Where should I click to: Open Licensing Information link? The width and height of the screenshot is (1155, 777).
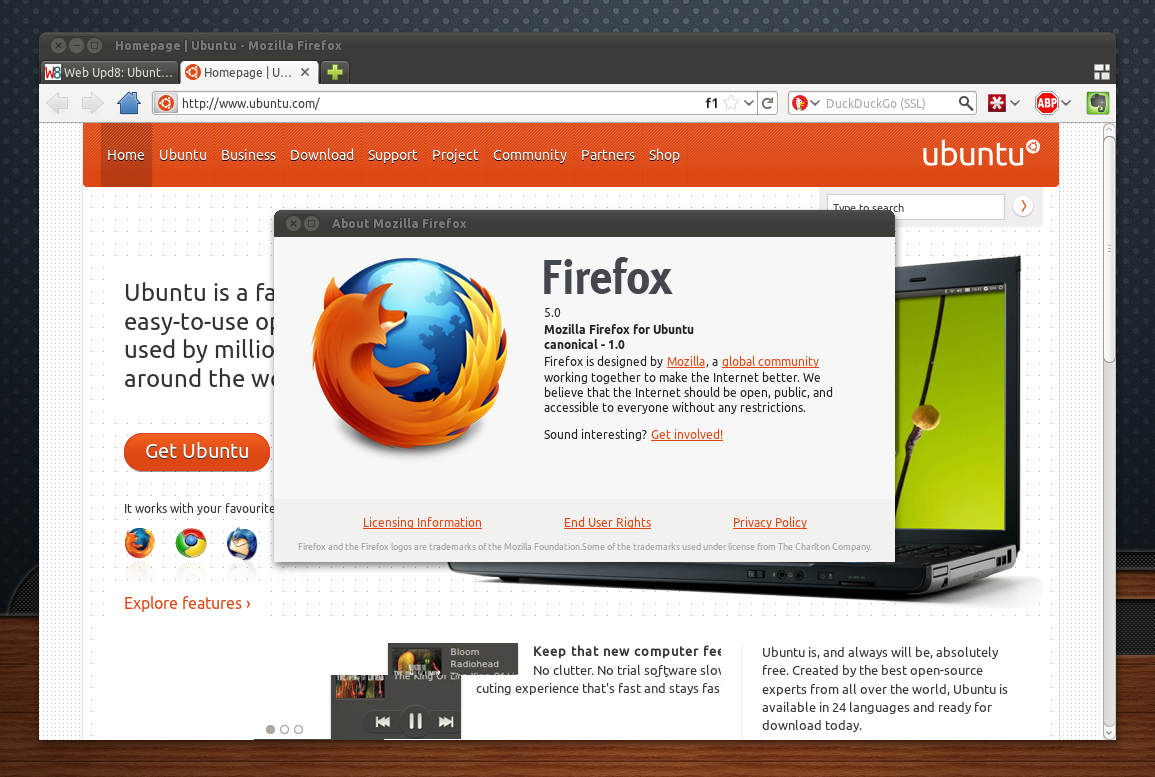pyautogui.click(x=422, y=522)
